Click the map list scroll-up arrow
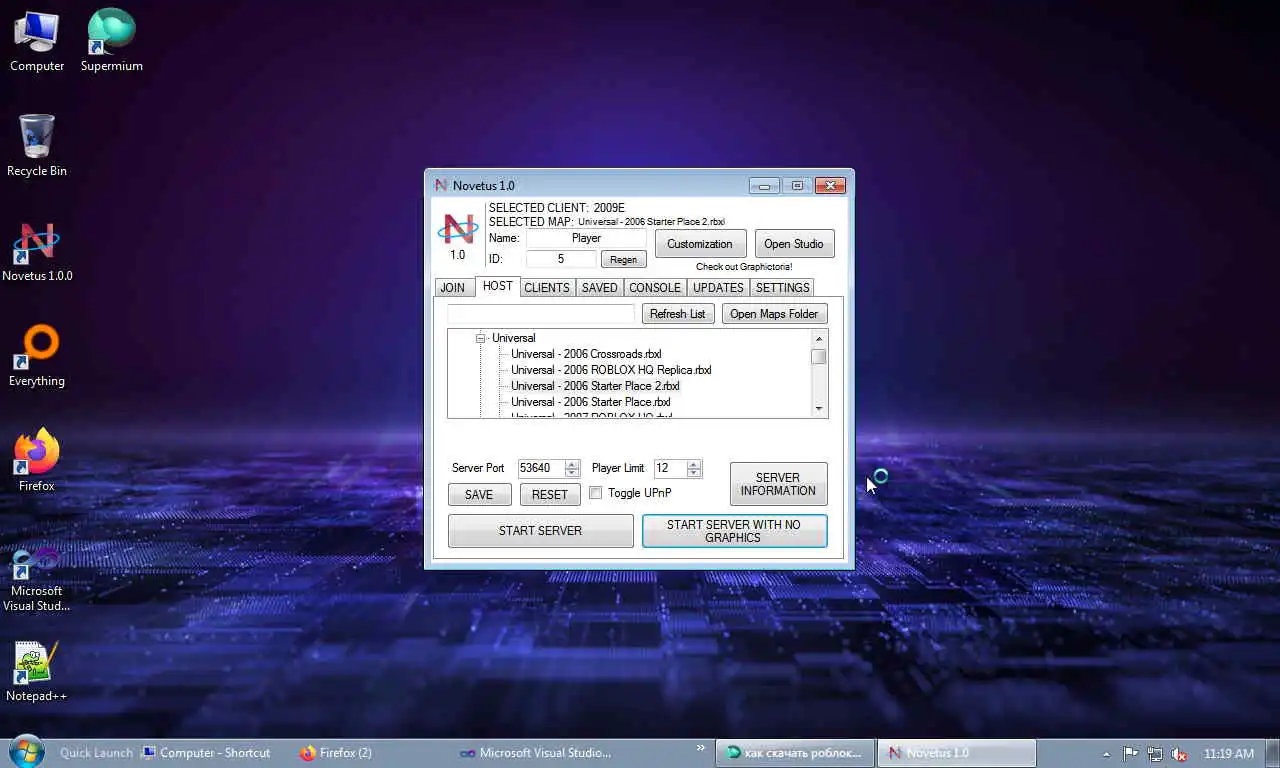The width and height of the screenshot is (1280, 768). point(819,339)
